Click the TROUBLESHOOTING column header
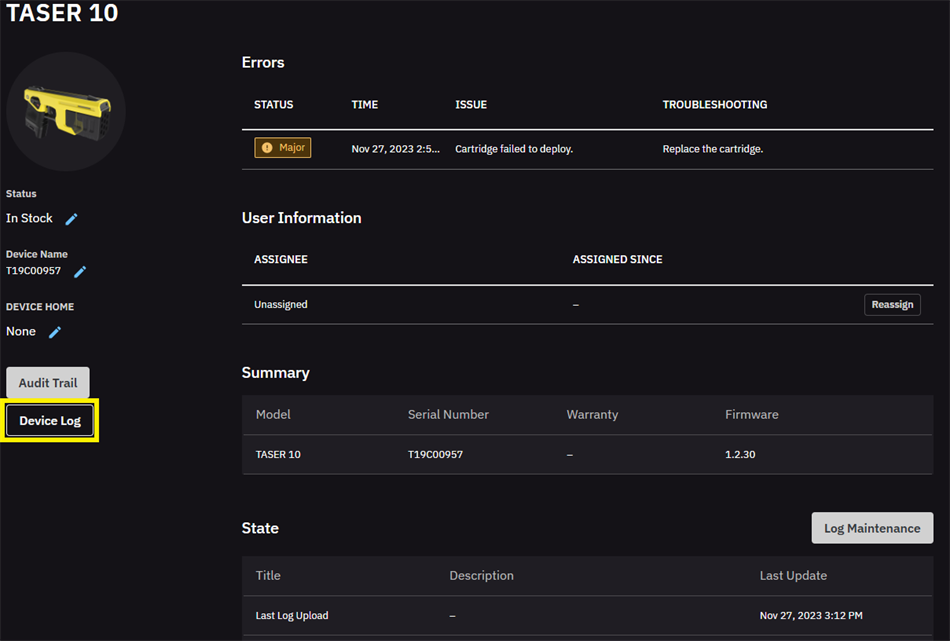Viewport: 950px width, 641px height. tap(714, 105)
